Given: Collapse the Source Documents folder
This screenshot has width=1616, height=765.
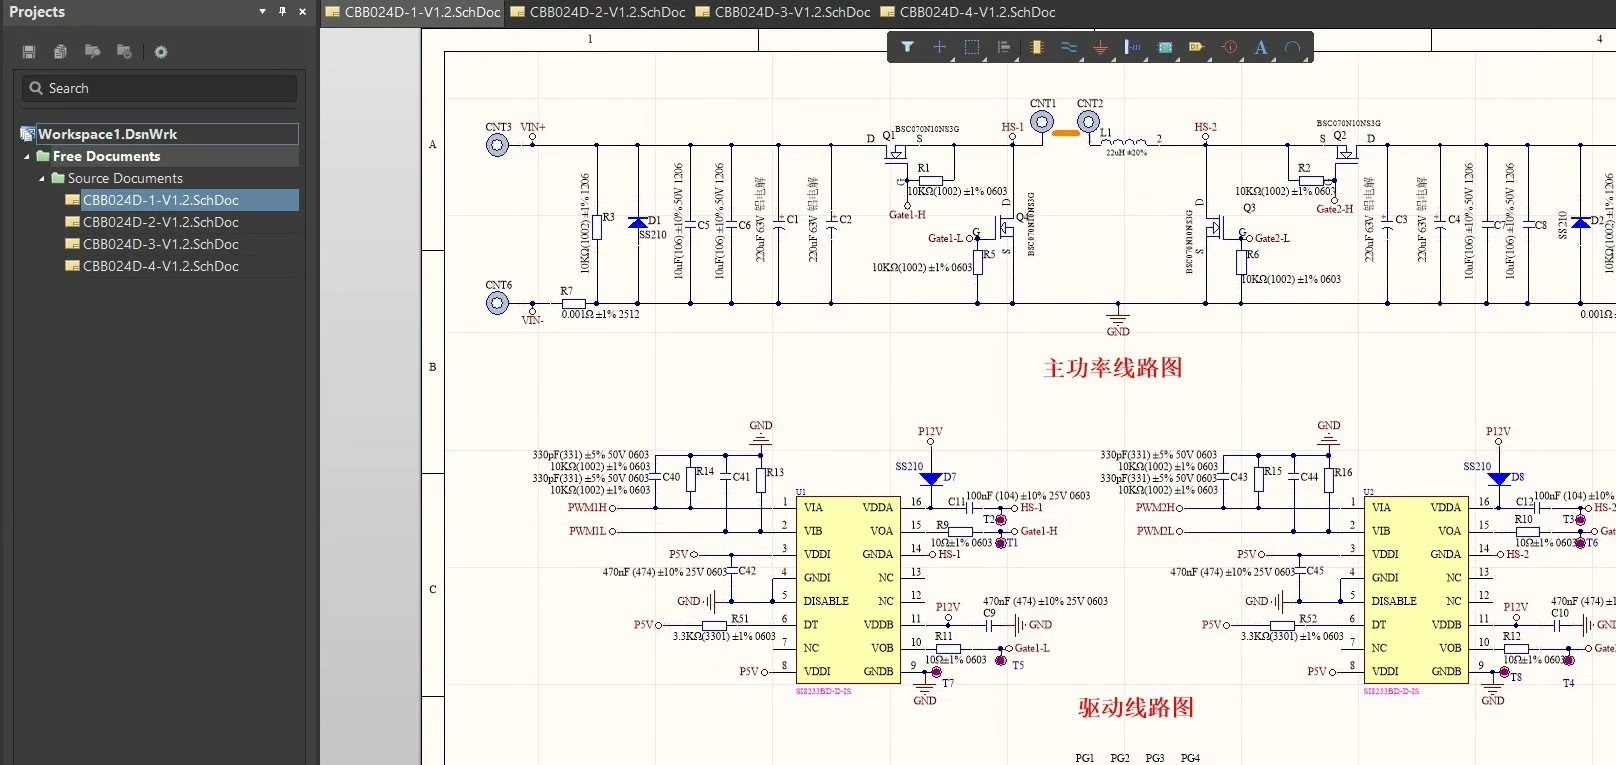Looking at the screenshot, I should click(42, 179).
